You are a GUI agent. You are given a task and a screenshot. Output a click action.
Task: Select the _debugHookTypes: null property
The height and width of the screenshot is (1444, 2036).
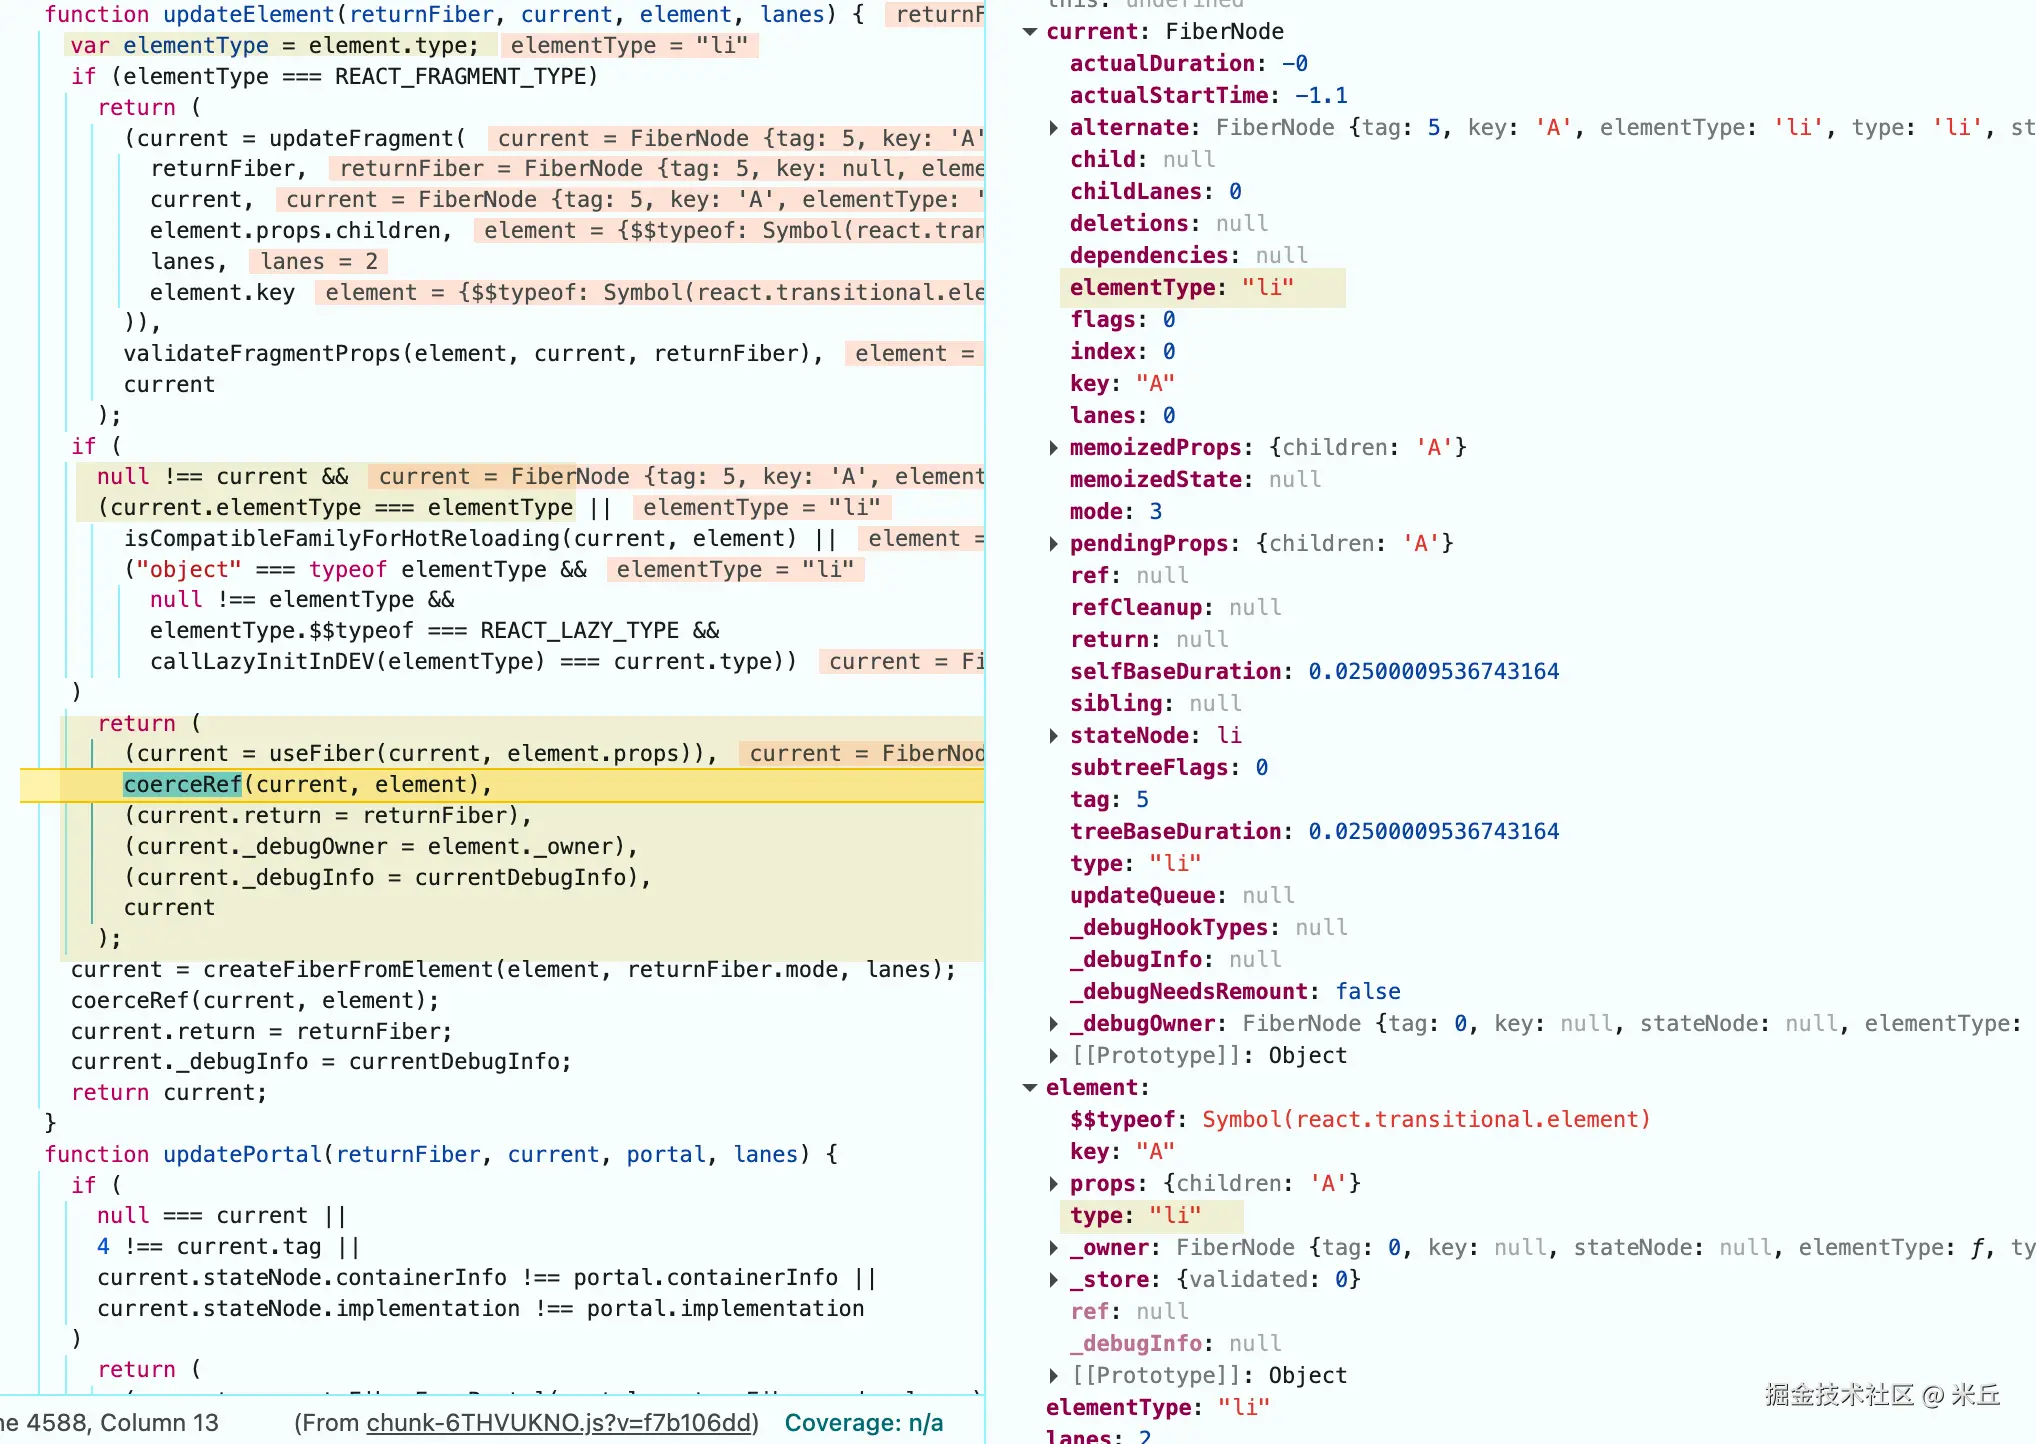1208,928
